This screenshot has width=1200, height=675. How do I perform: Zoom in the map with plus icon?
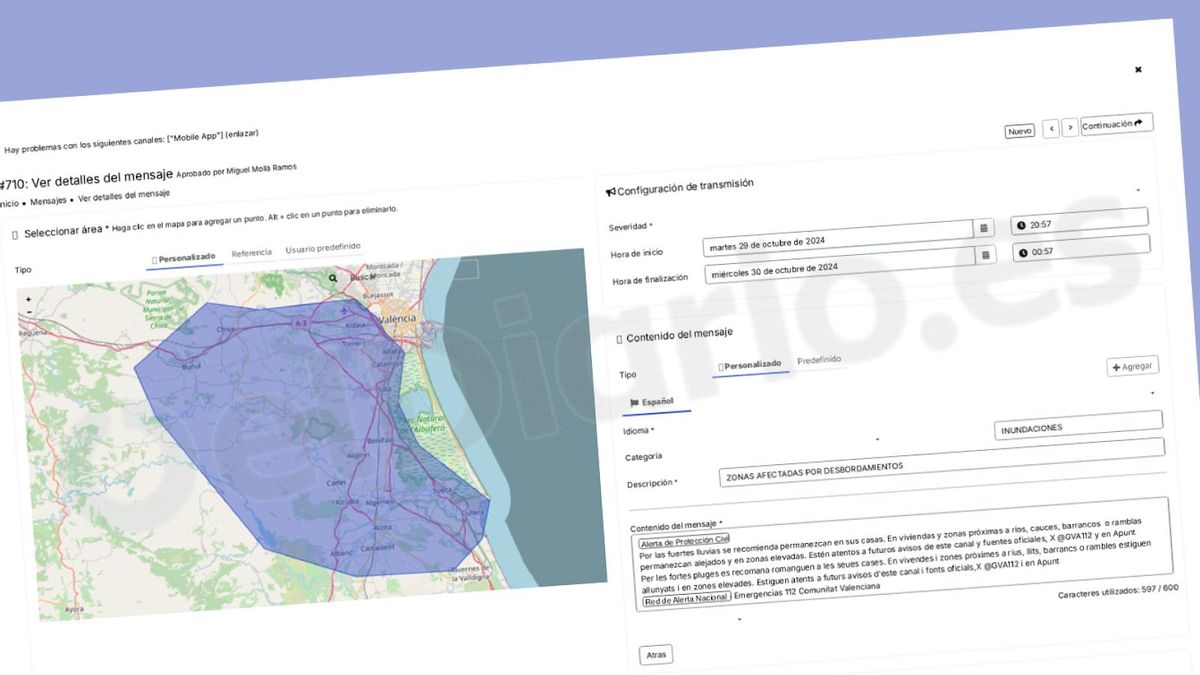point(28,299)
